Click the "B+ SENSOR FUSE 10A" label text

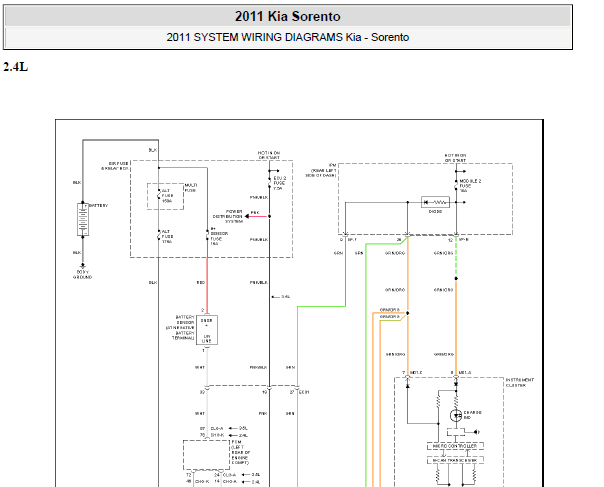click(219, 236)
